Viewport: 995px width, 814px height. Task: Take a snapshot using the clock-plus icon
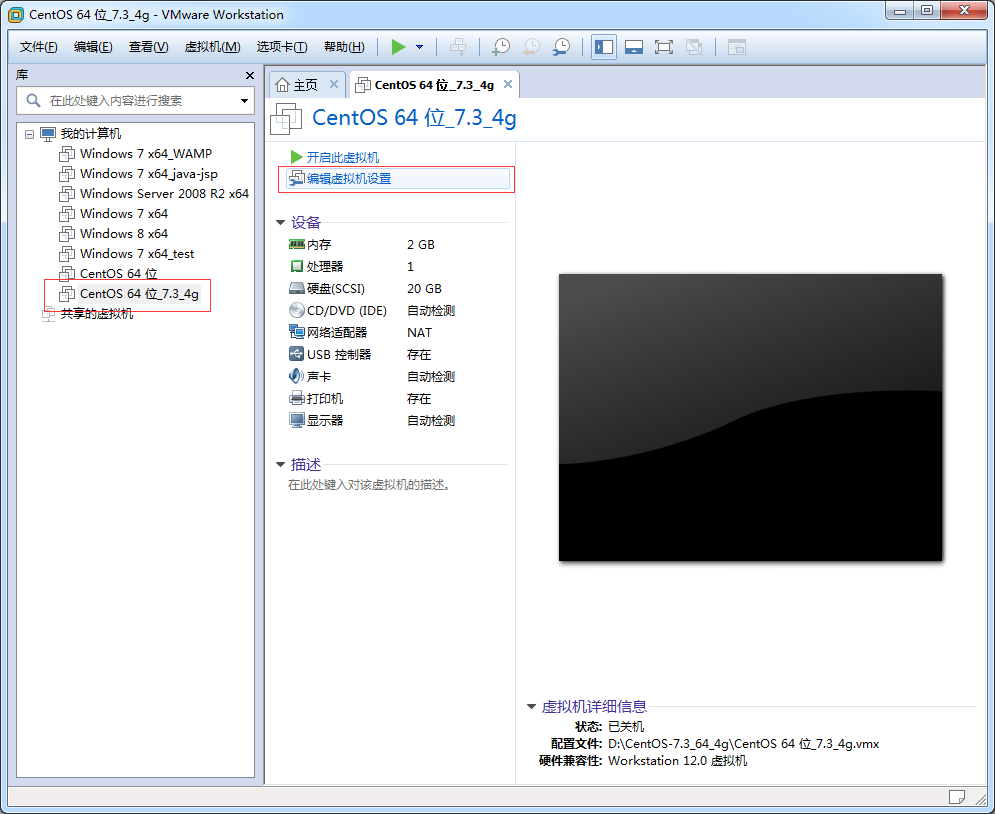pyautogui.click(x=501, y=47)
